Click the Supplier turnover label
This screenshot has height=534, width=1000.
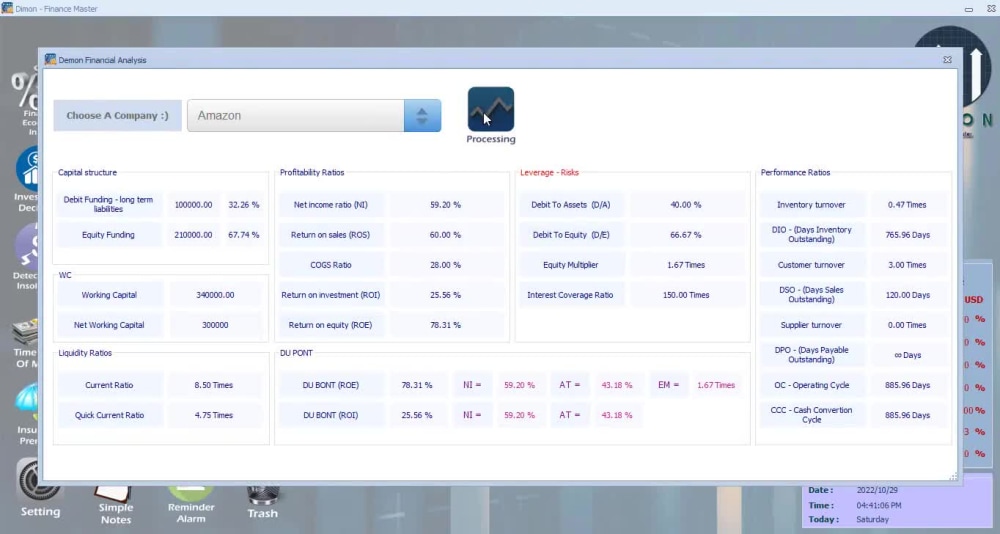(x=811, y=325)
